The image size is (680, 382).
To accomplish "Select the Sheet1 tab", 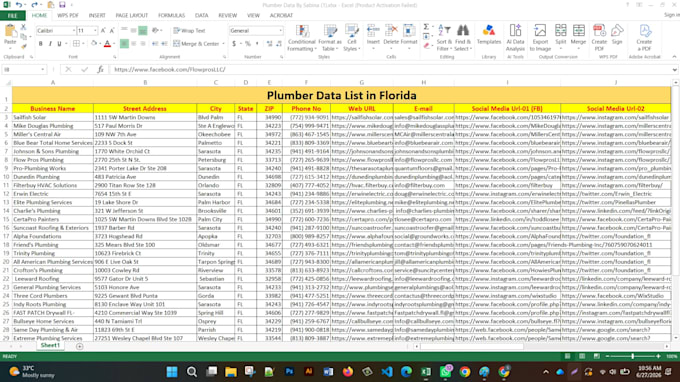I will pyautogui.click(x=50, y=346).
